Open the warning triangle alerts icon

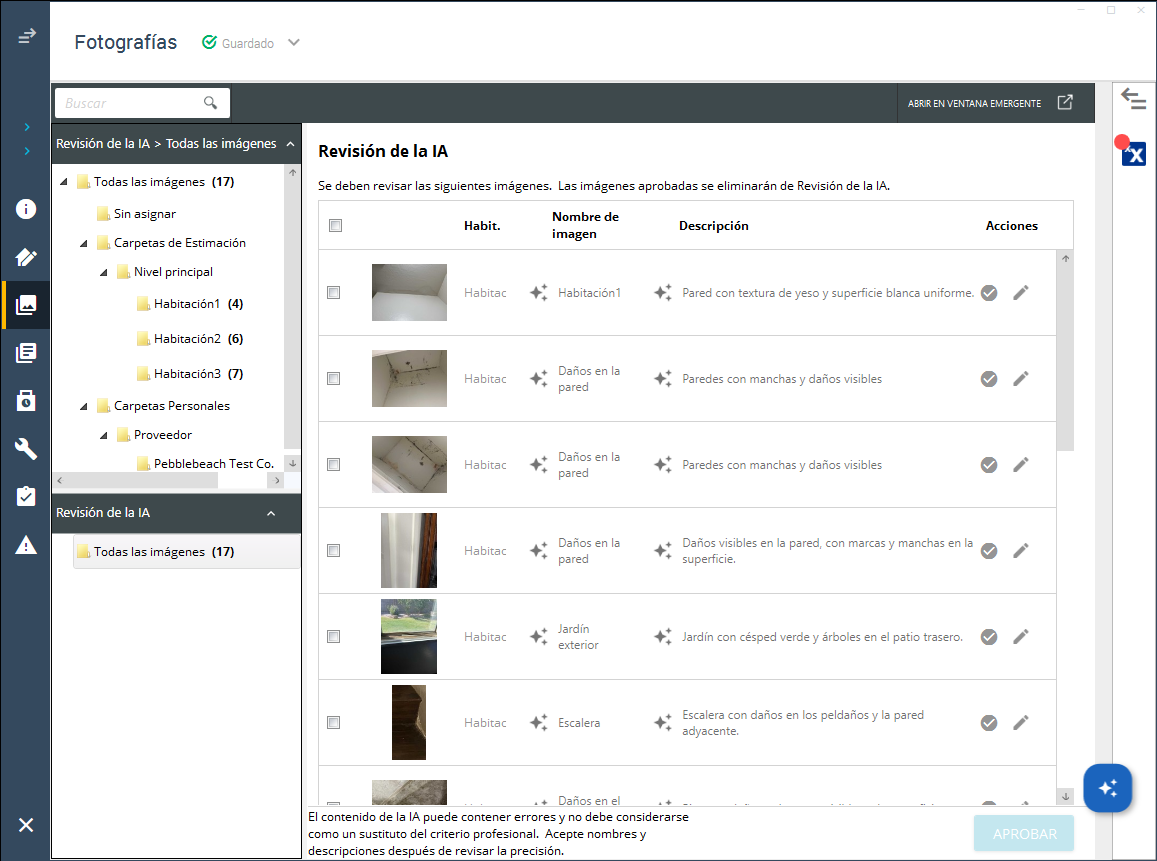26,545
